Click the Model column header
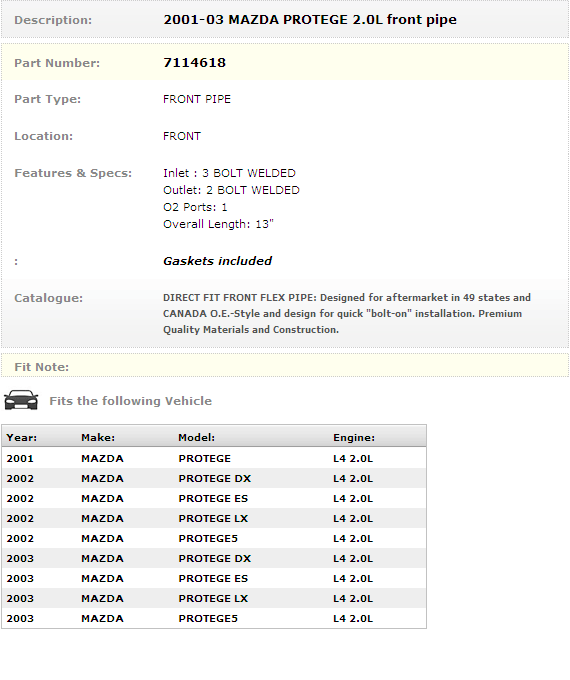This screenshot has width=570, height=680. pos(197,438)
